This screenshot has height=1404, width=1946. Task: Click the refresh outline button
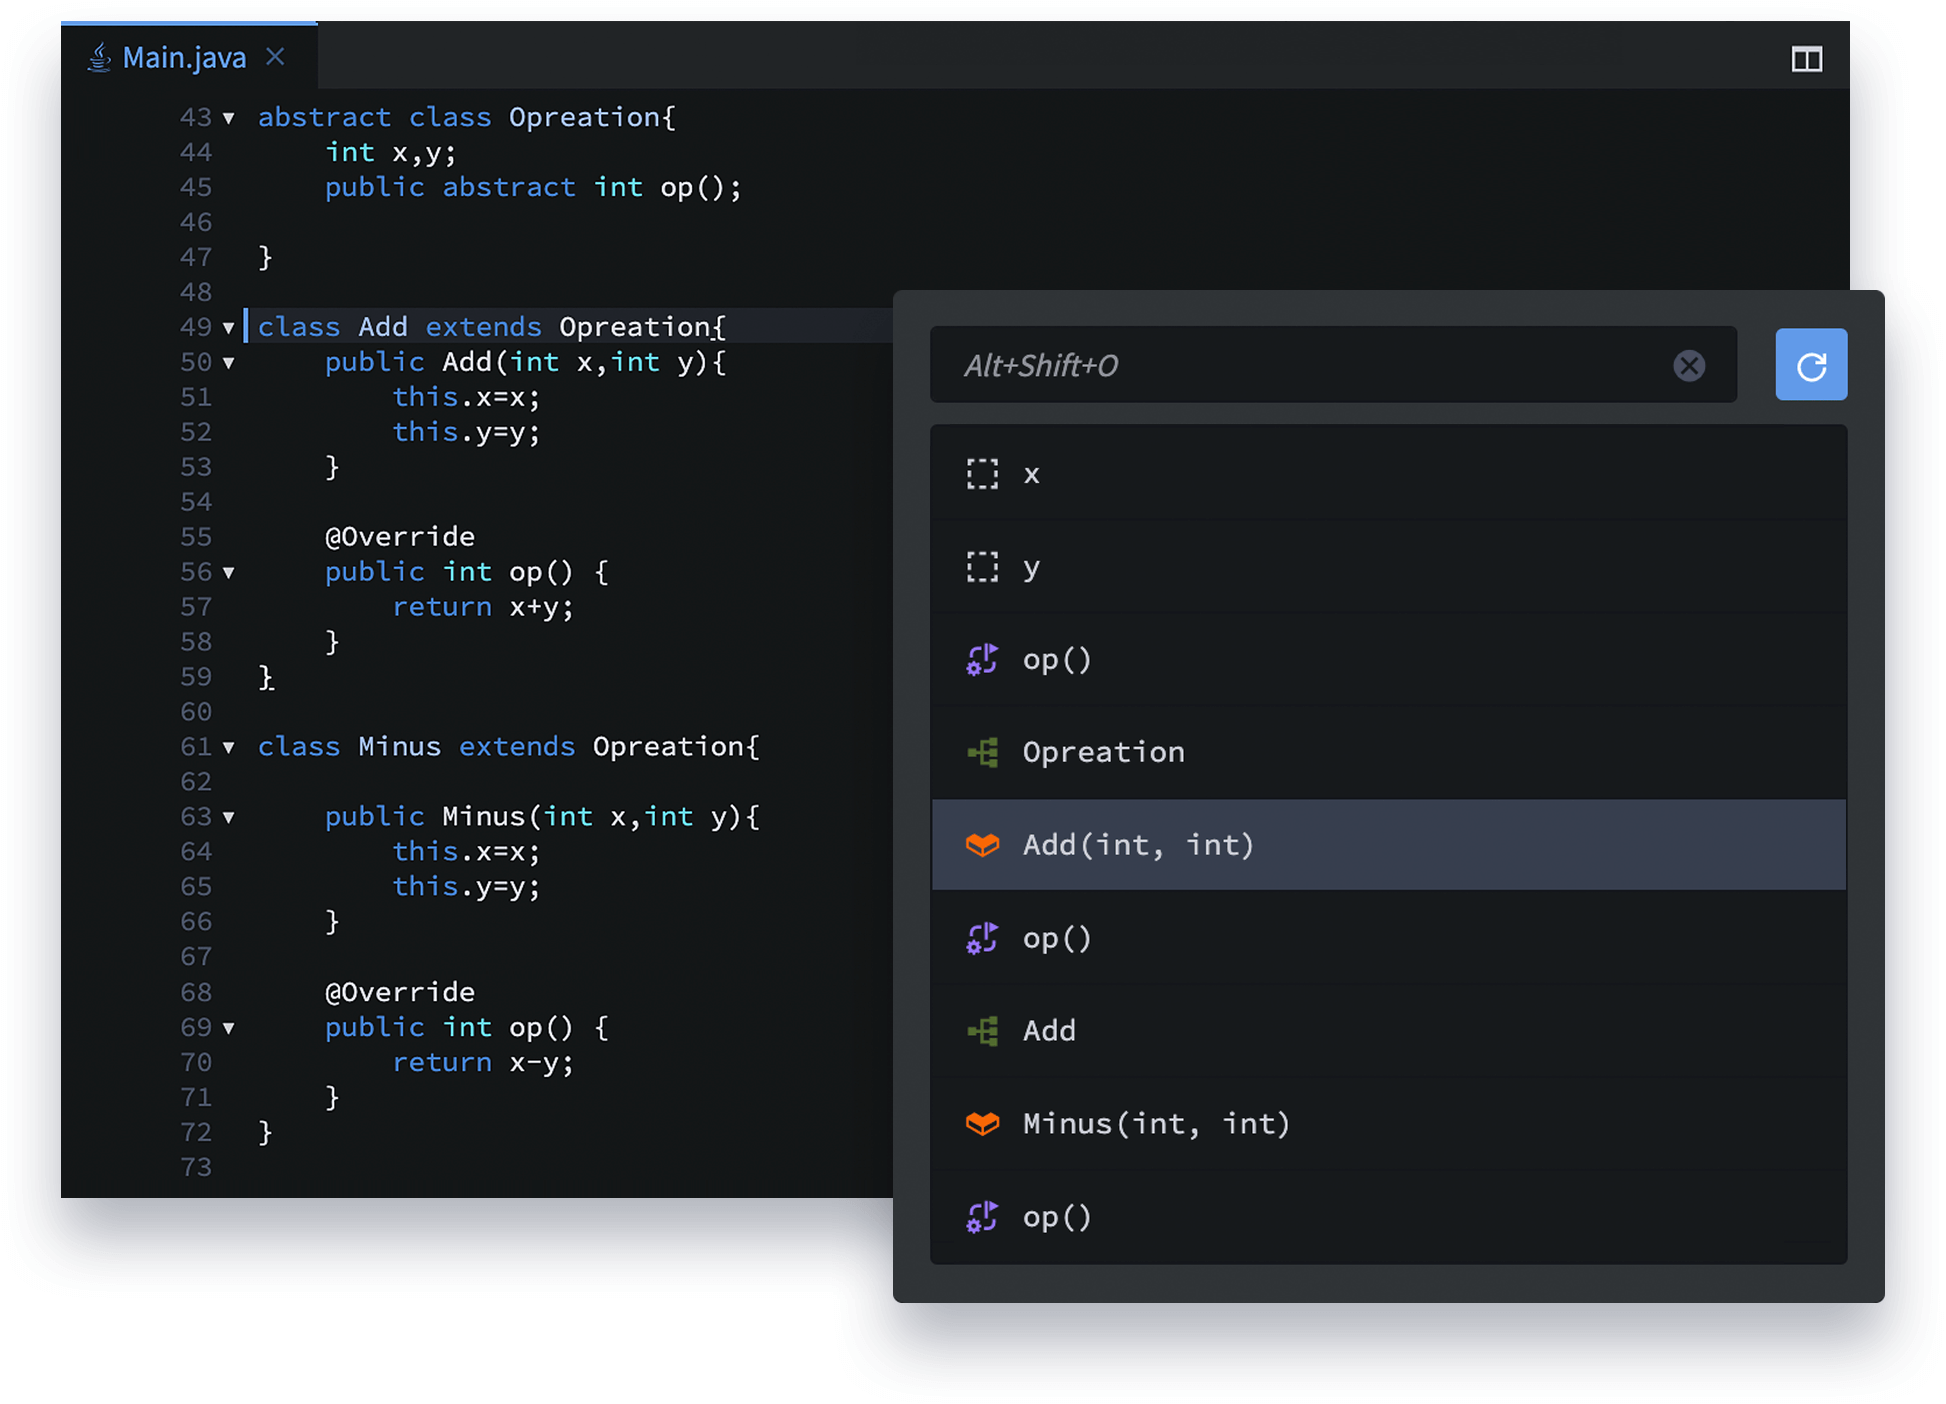tap(1811, 365)
